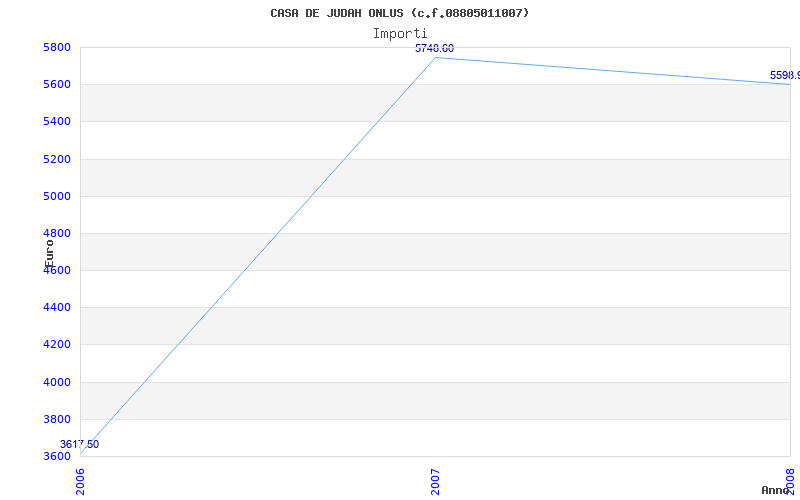The image size is (800, 500).
Task: Click the 5600 y-axis tick label
Action: (55, 84)
